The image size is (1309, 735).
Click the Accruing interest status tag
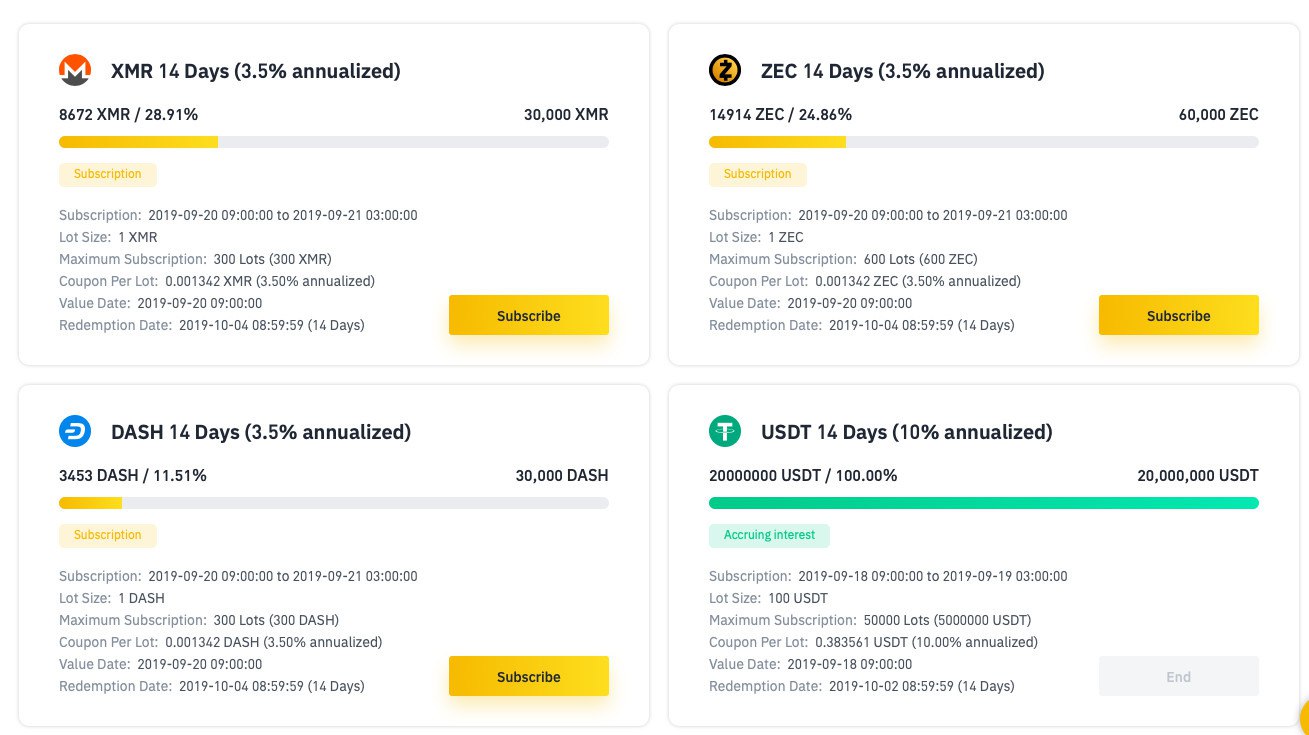(x=769, y=535)
